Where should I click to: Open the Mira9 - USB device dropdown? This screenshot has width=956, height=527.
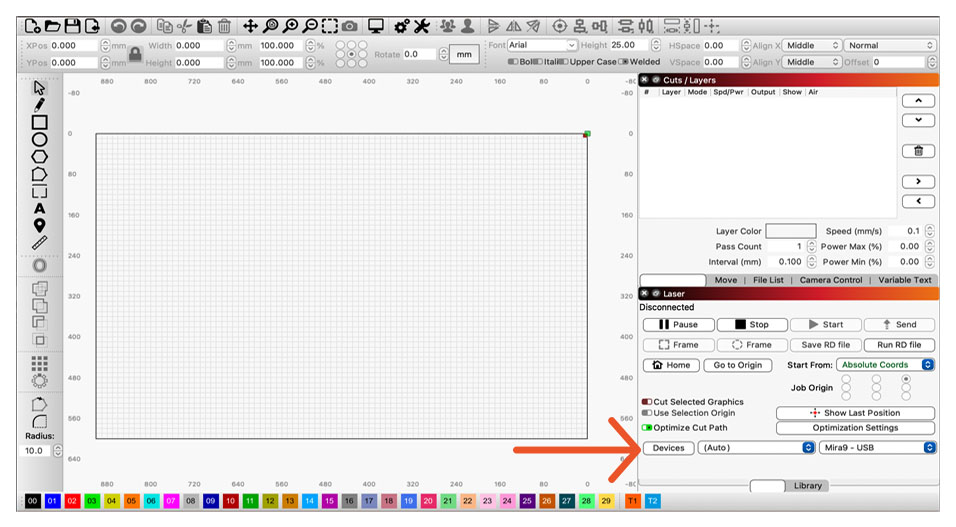877,448
